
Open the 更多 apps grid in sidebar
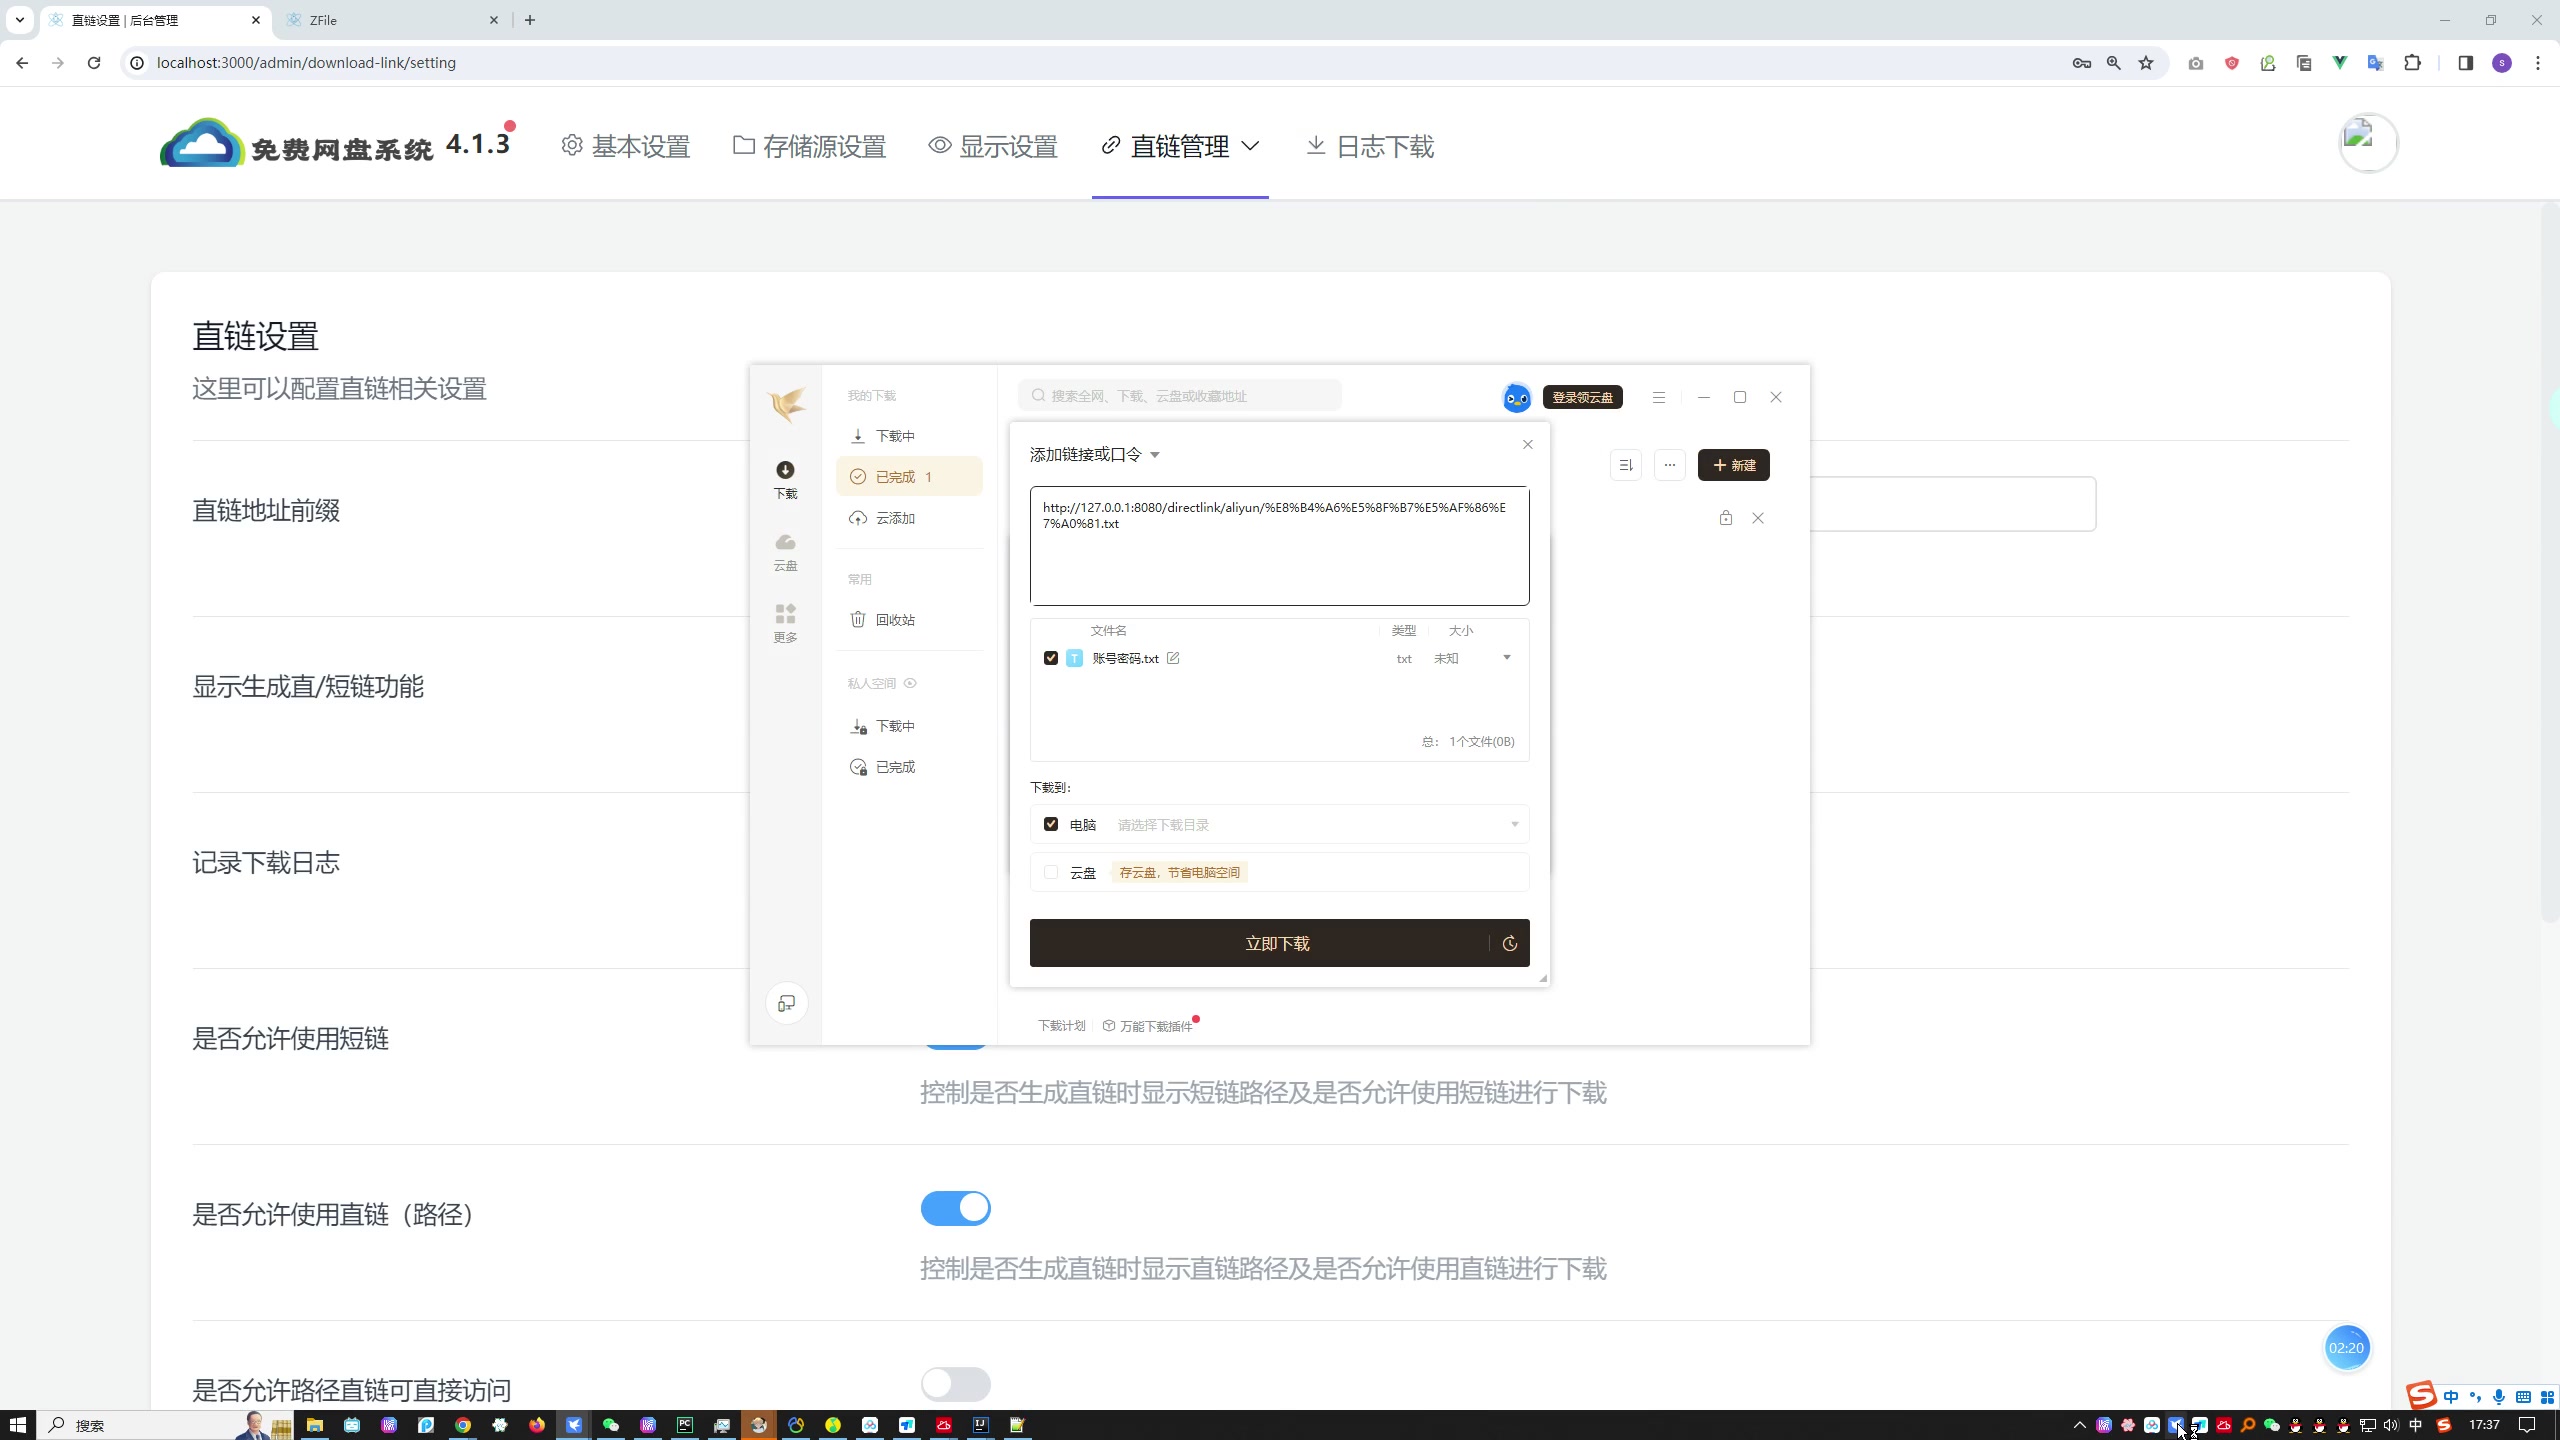(x=785, y=624)
